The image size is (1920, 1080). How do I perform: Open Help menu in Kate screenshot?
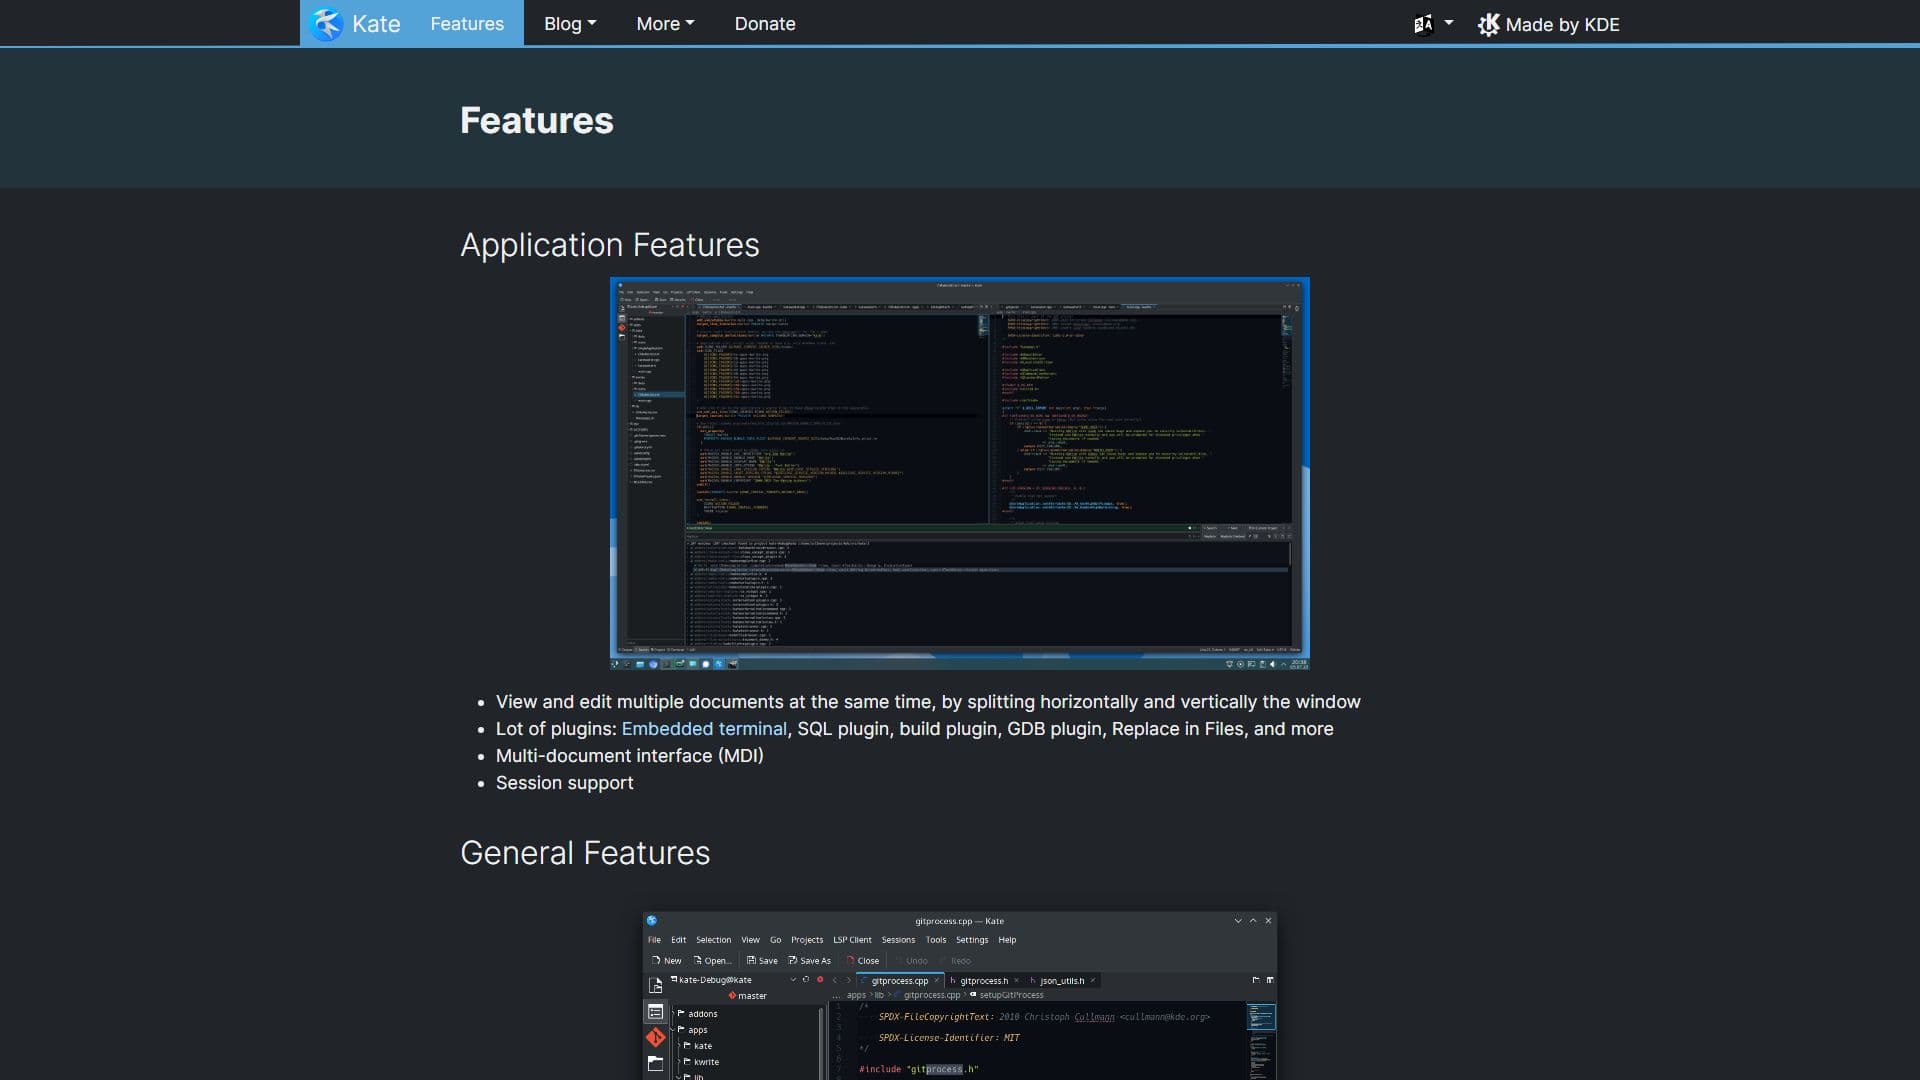click(1007, 940)
